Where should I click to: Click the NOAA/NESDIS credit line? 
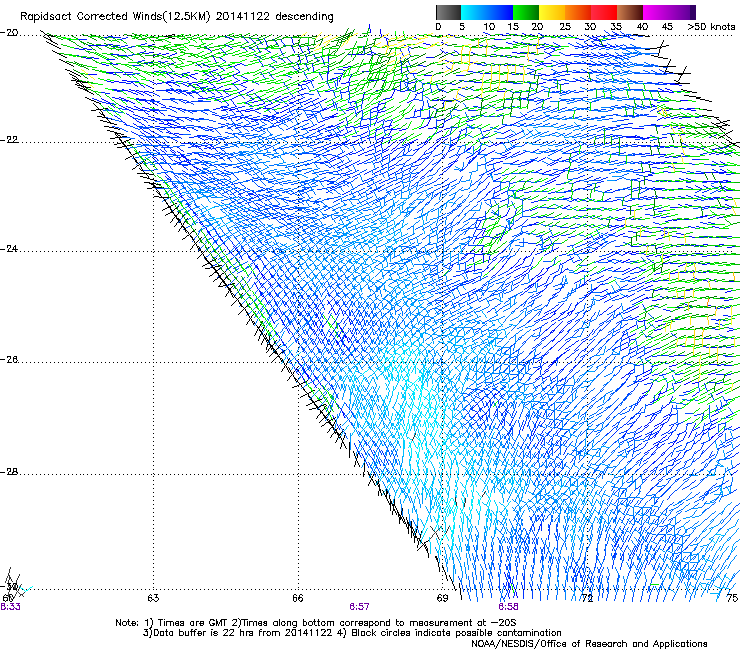(x=589, y=644)
